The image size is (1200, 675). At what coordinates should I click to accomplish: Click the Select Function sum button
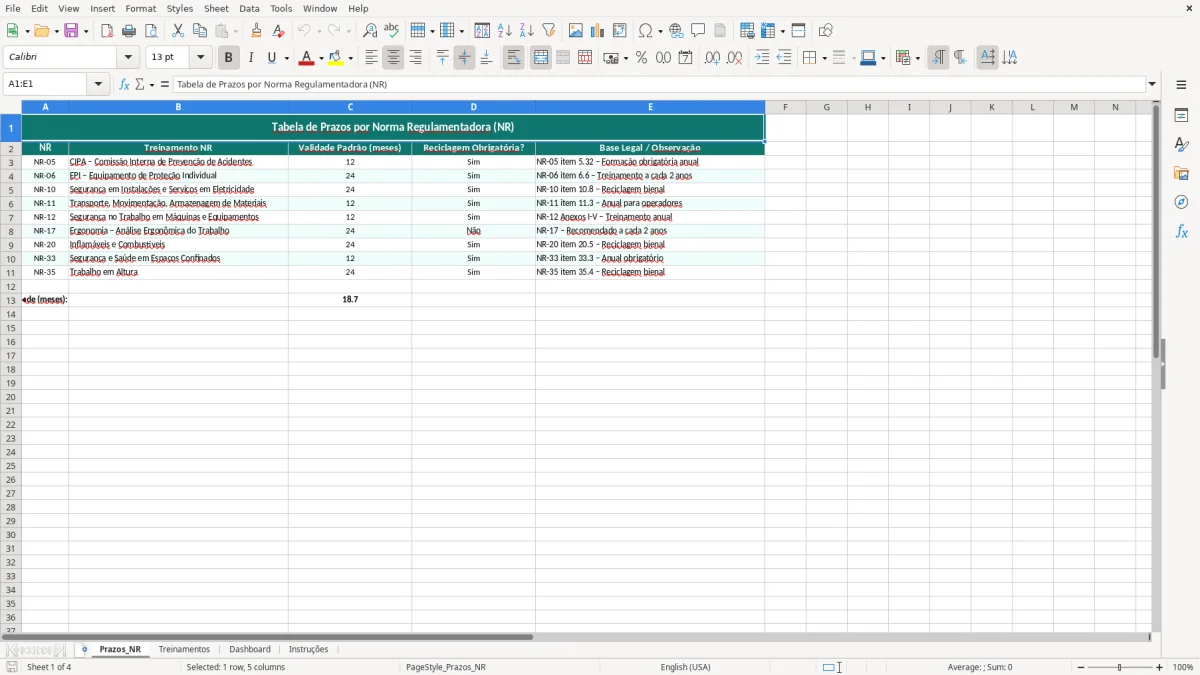pos(140,84)
